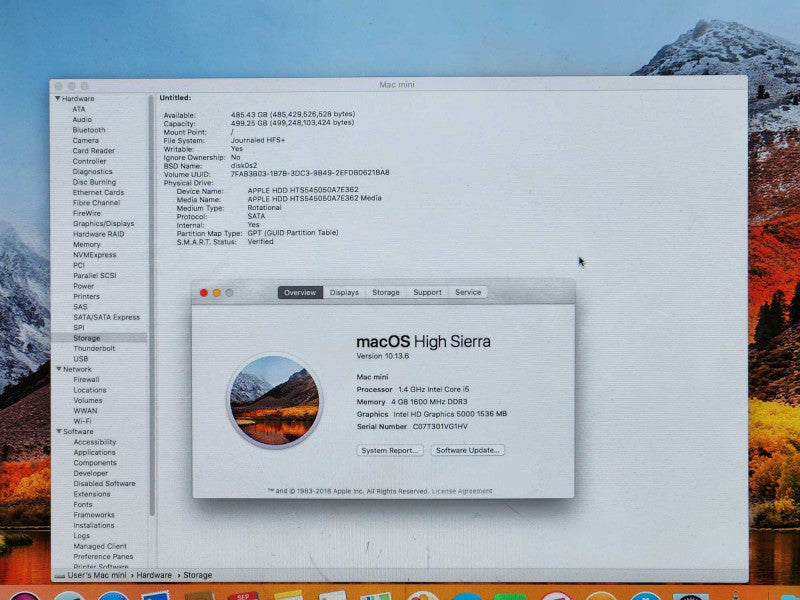Select Components under Software
The height and width of the screenshot is (600, 800).
pyautogui.click(x=95, y=463)
